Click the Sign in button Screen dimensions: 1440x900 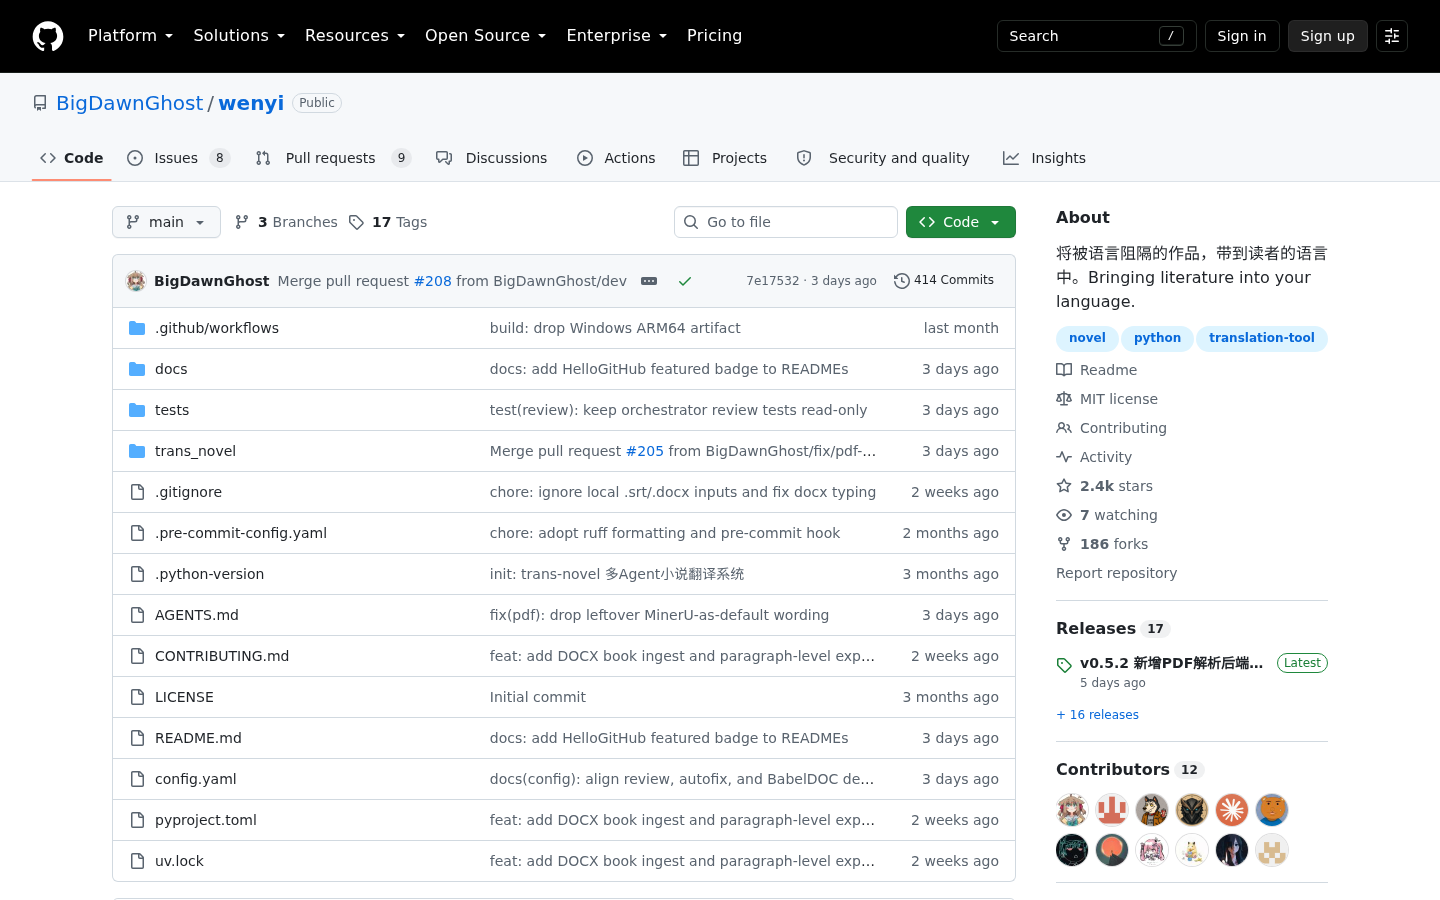1242,36
